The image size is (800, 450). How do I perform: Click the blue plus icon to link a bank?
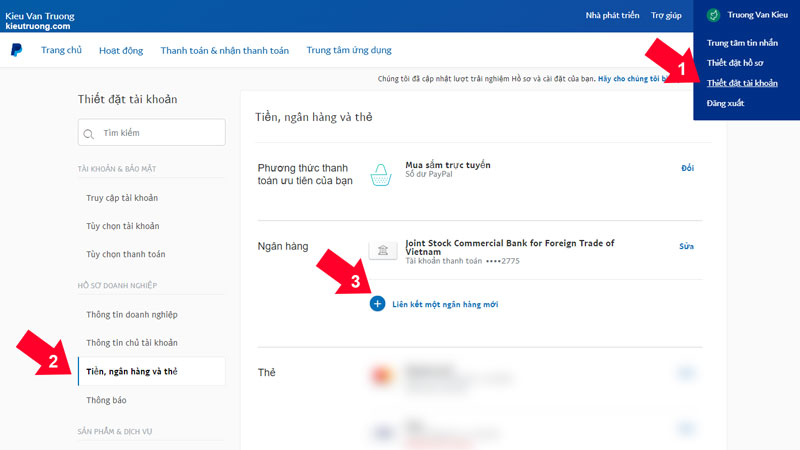pyautogui.click(x=378, y=304)
